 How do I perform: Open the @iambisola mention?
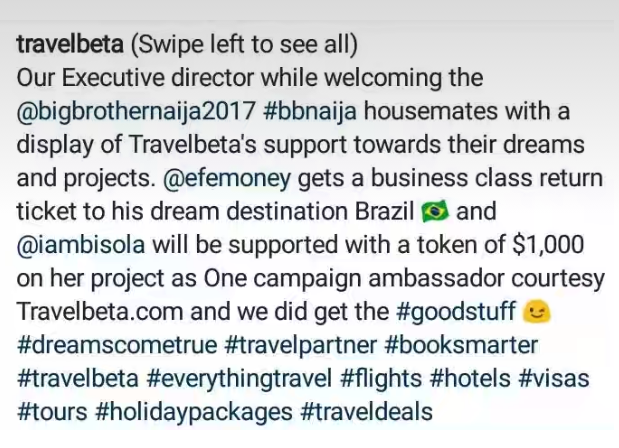pyautogui.click(x=81, y=244)
